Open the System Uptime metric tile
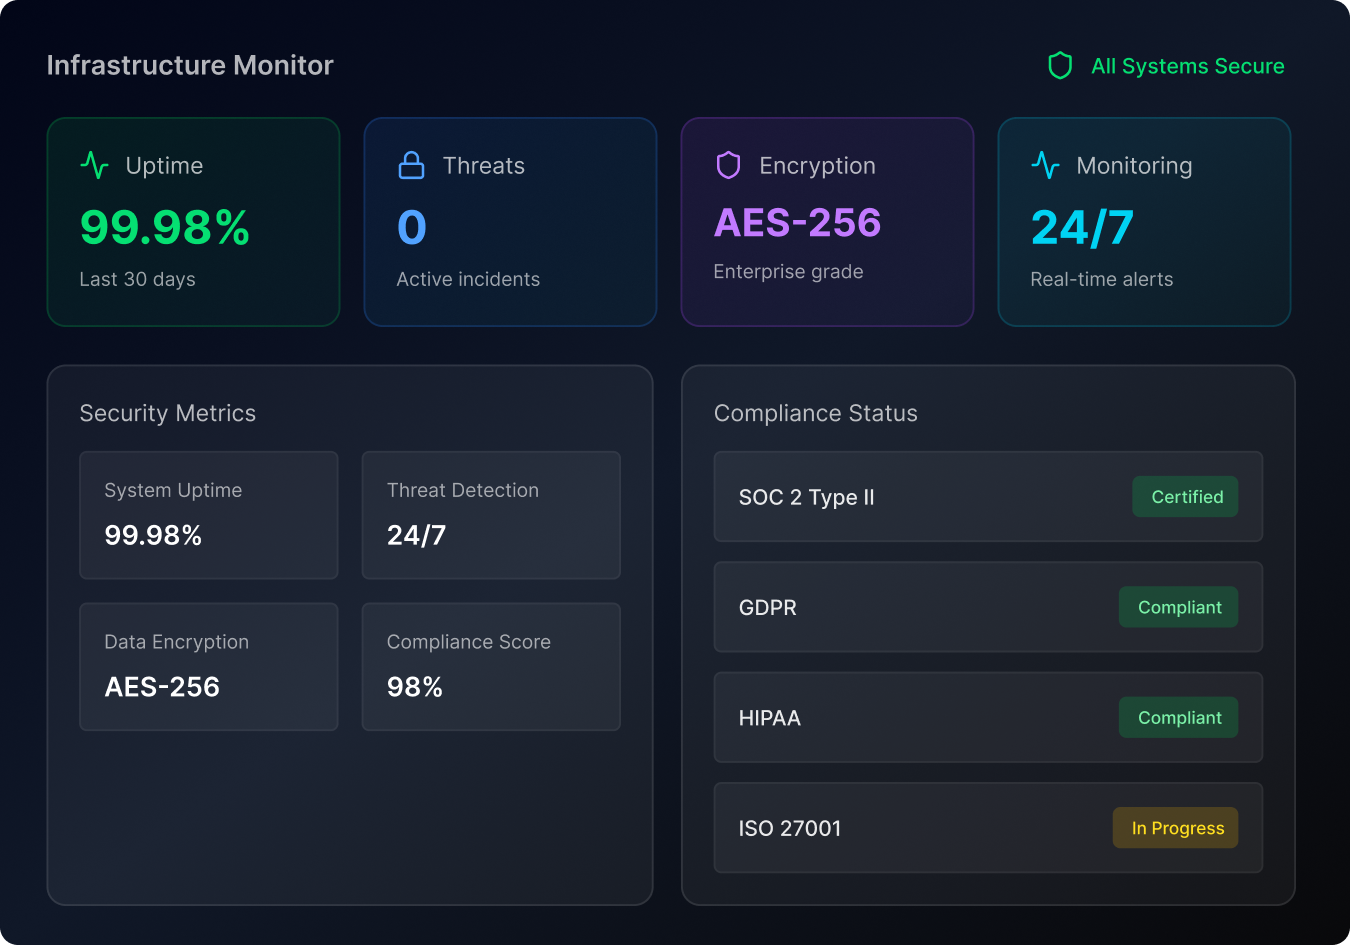Screen dimensions: 1350x945 click(208, 515)
